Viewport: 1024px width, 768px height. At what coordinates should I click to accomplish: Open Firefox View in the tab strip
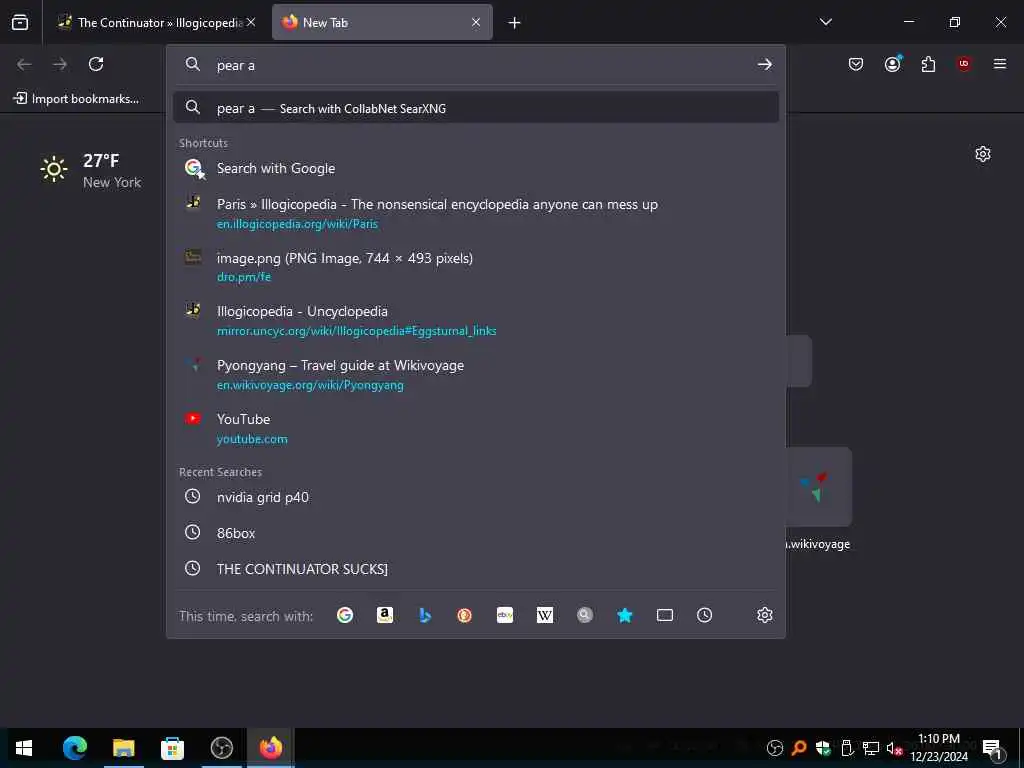pyautogui.click(x=20, y=23)
